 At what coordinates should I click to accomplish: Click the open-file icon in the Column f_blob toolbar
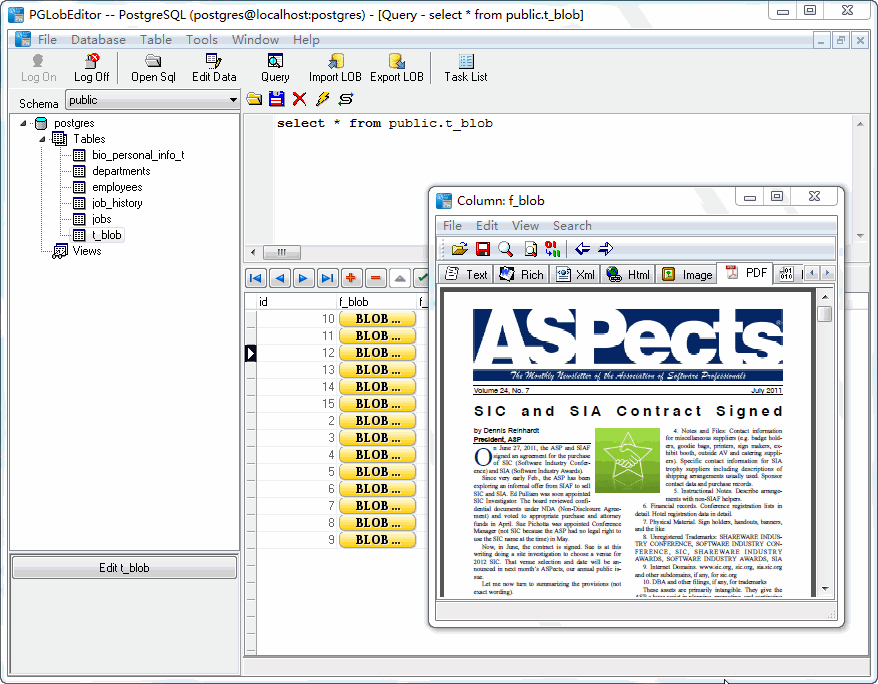click(459, 249)
